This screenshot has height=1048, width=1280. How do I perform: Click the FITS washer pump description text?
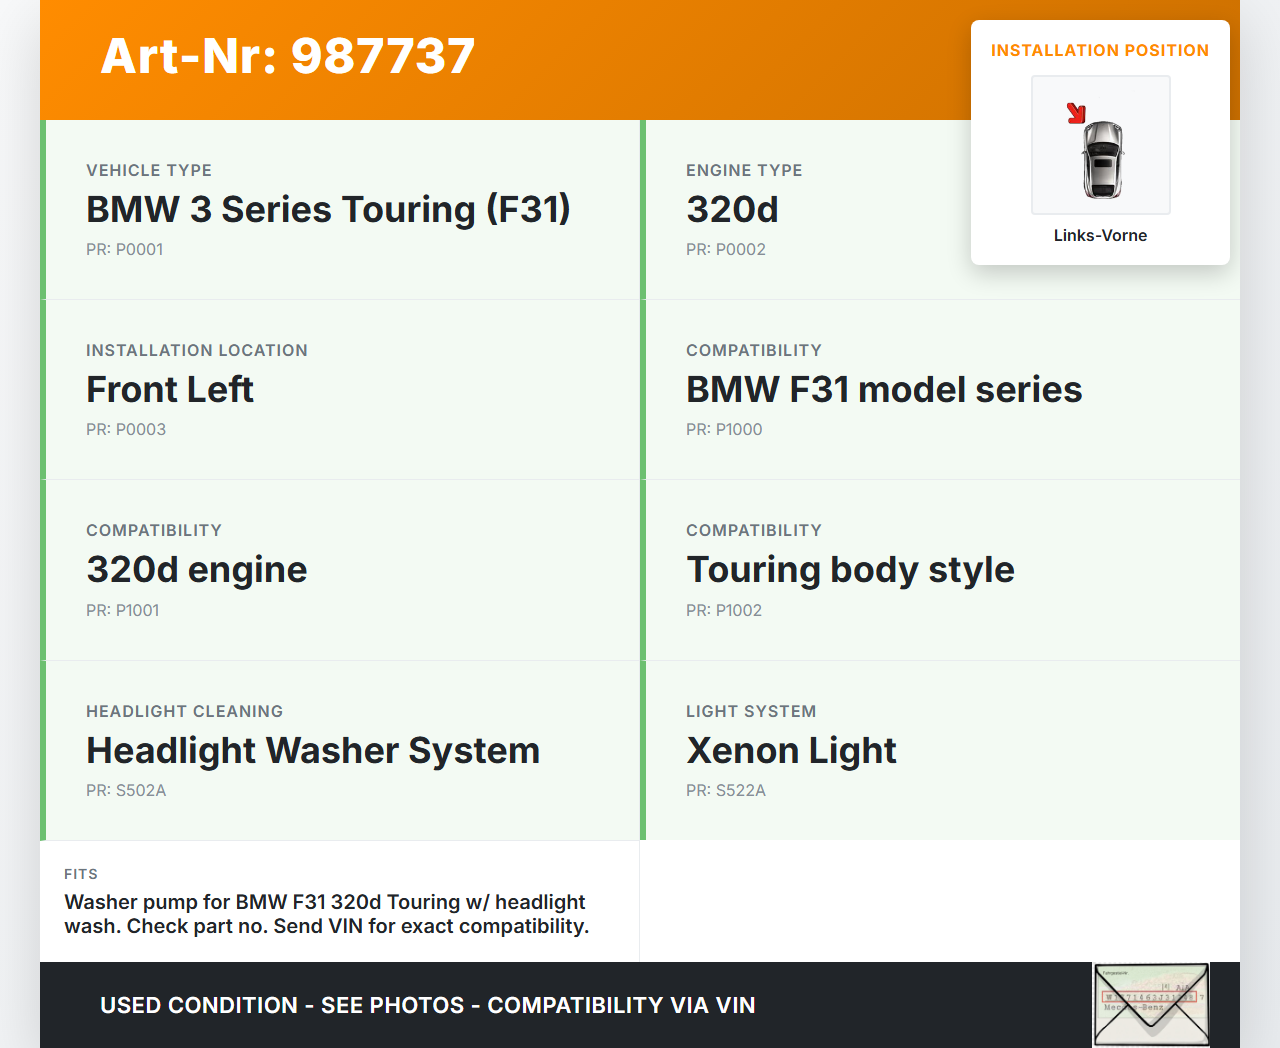coord(326,914)
